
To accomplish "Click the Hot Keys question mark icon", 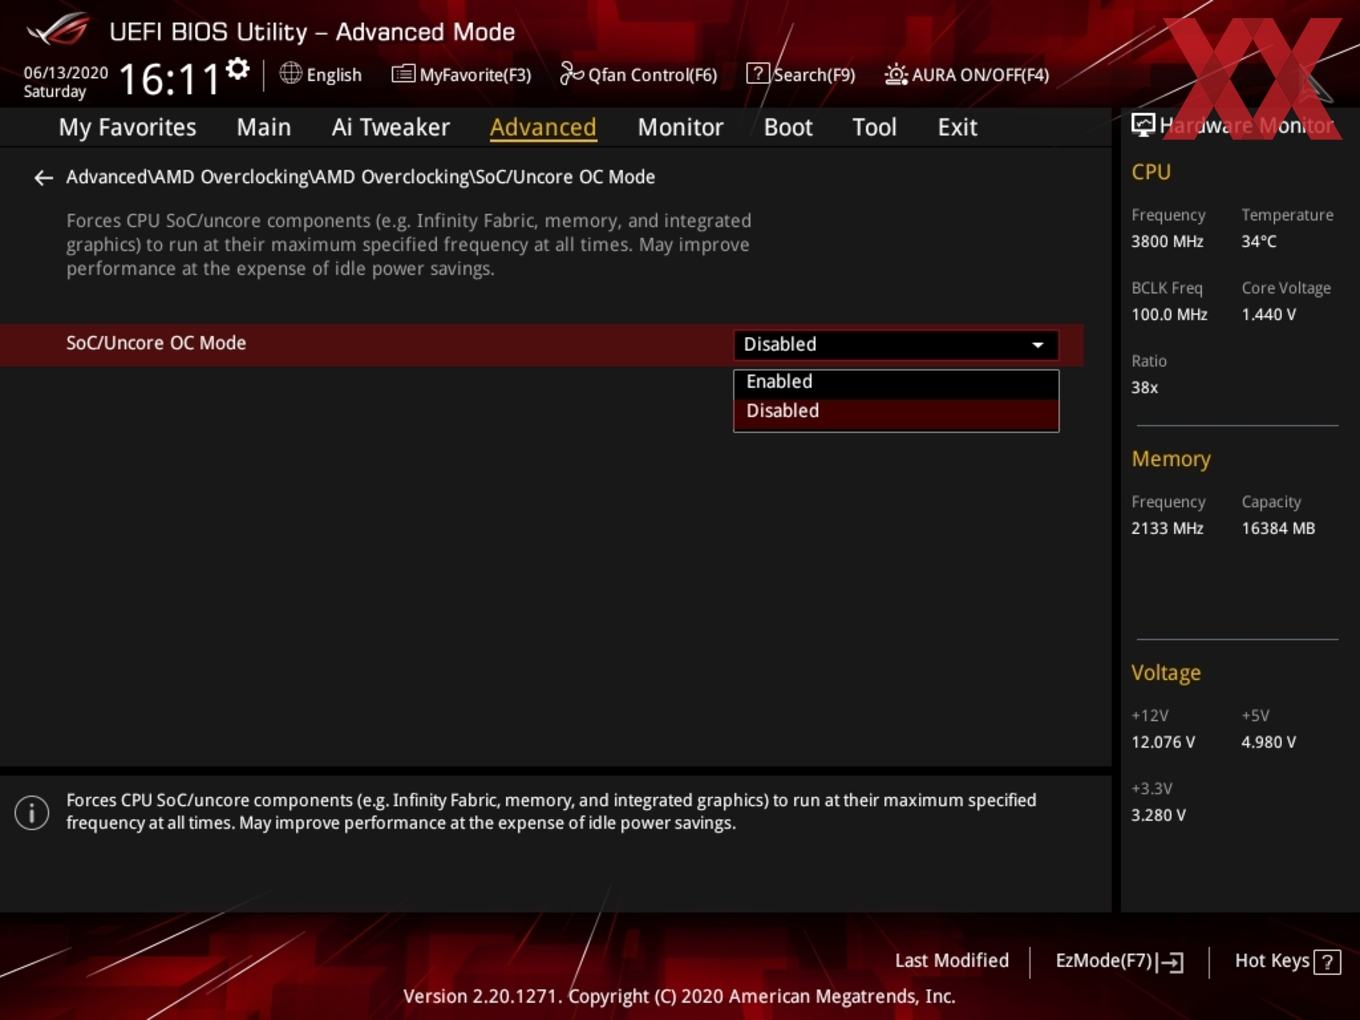I will pyautogui.click(x=1327, y=962).
